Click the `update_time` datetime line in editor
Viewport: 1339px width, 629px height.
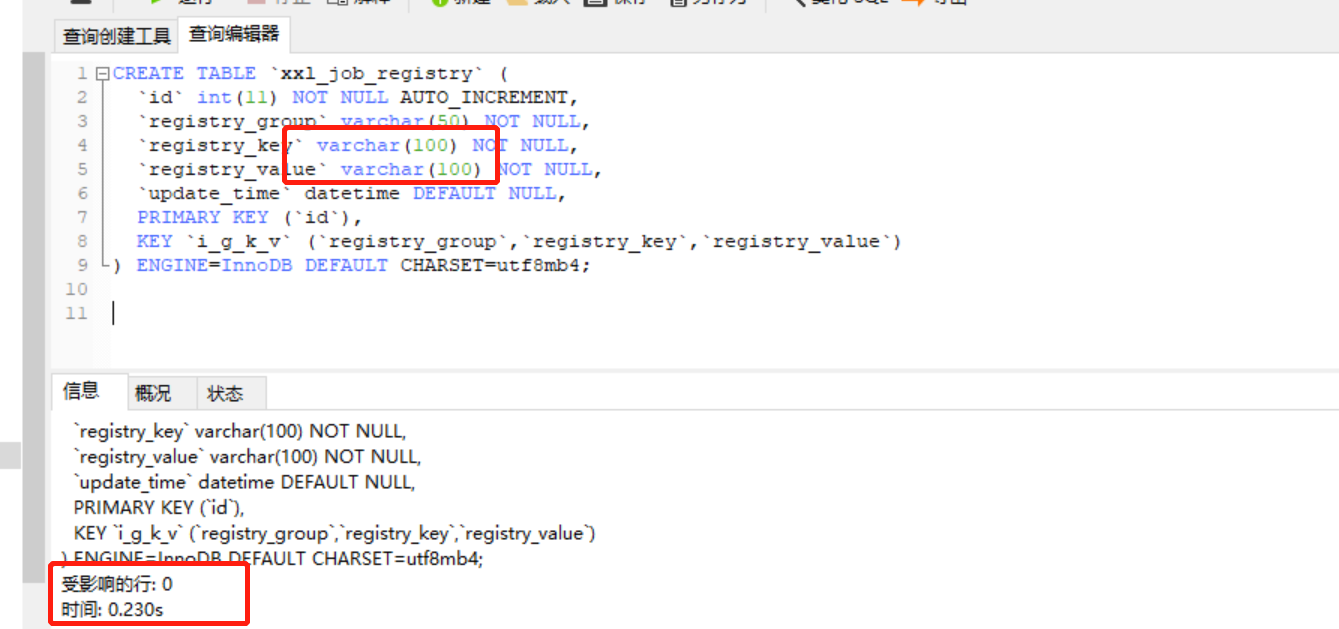click(352, 193)
